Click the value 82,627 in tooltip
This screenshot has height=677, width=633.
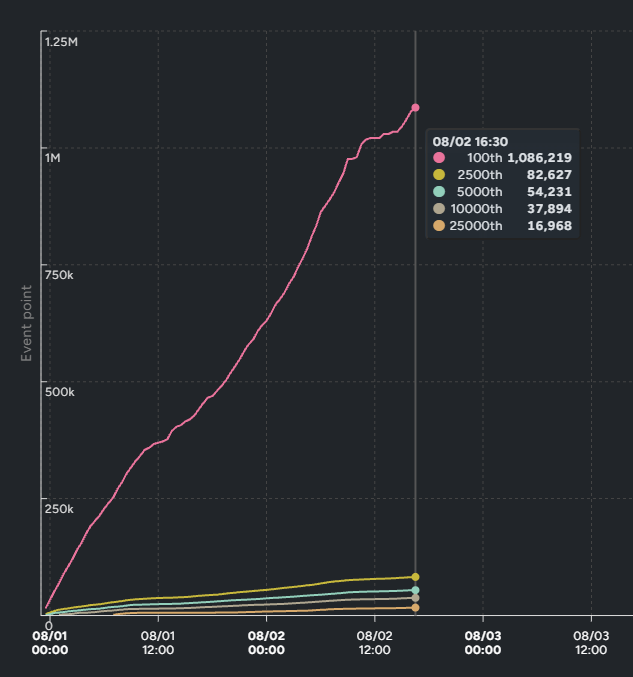[549, 174]
